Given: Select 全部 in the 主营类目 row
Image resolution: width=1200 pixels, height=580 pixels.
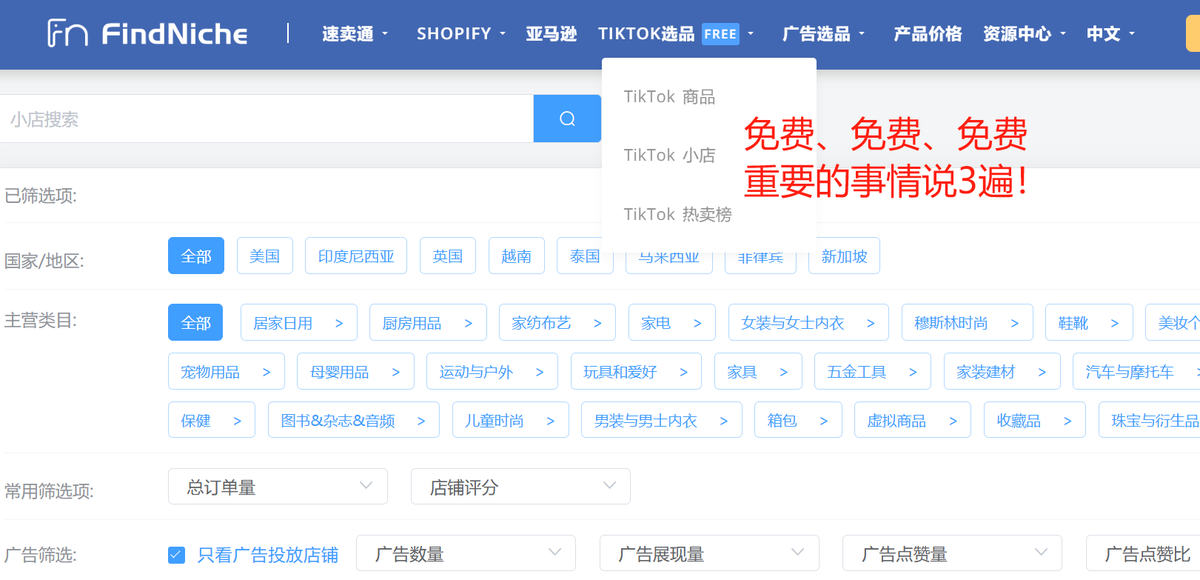Looking at the screenshot, I should pyautogui.click(x=196, y=323).
